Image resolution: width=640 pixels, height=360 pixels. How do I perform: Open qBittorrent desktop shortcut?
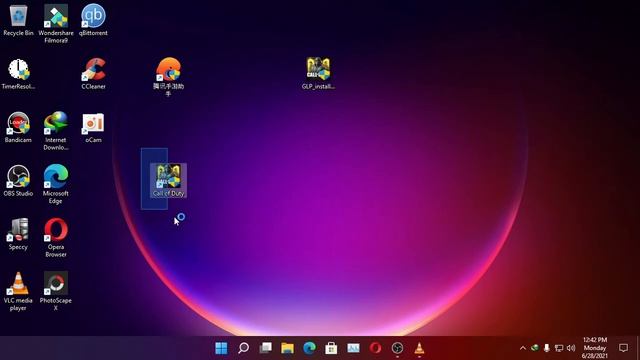tap(93, 20)
